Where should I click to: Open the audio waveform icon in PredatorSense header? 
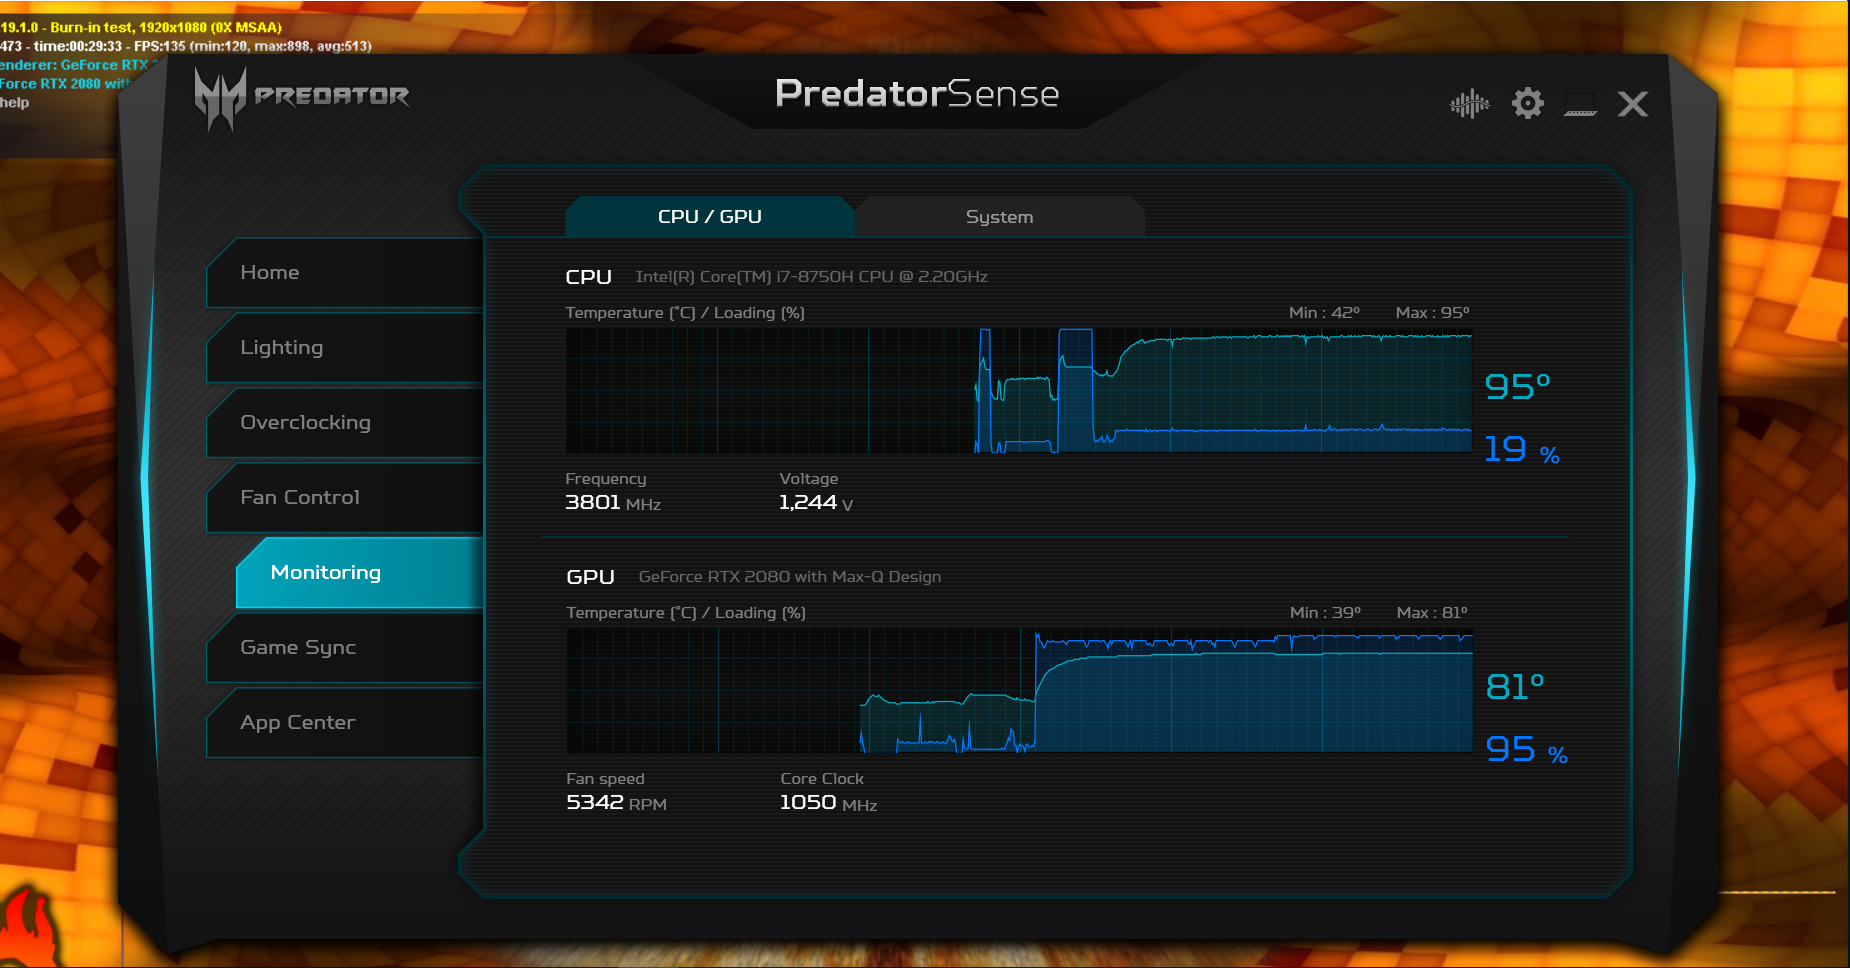[1469, 103]
